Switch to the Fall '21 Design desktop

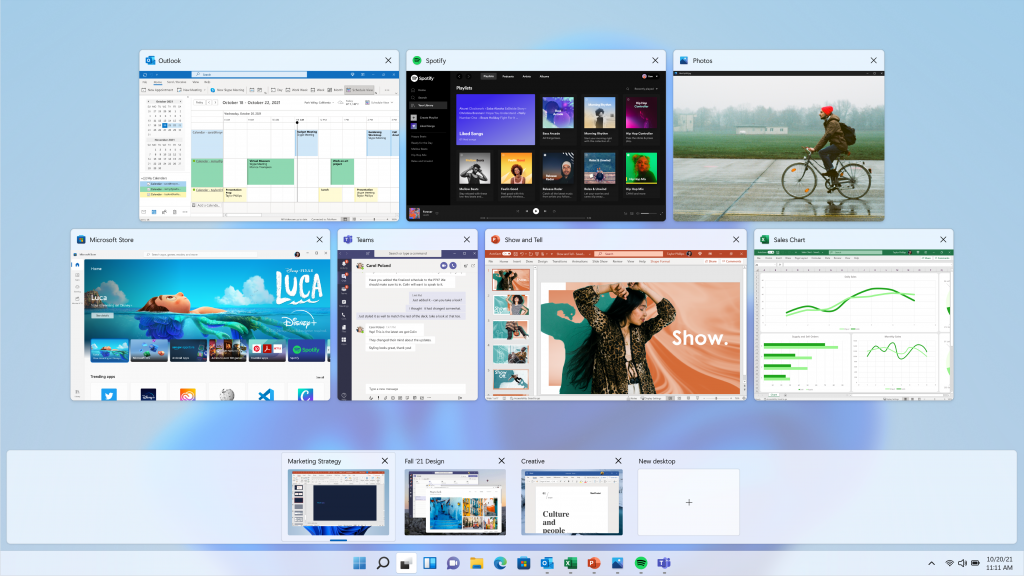pyautogui.click(x=455, y=502)
